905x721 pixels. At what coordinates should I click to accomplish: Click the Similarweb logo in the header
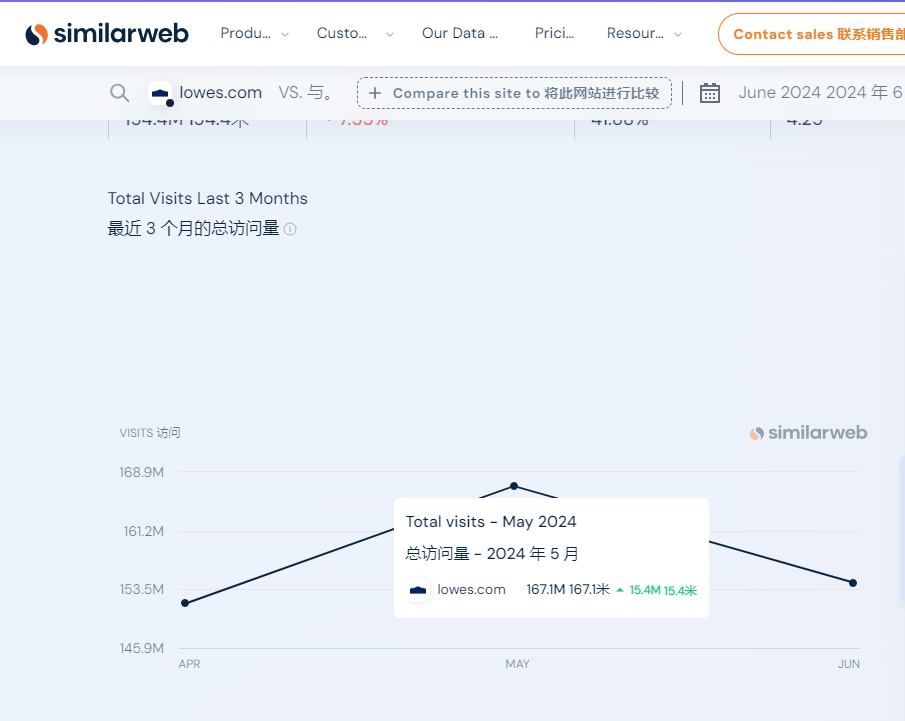pyautogui.click(x=107, y=34)
